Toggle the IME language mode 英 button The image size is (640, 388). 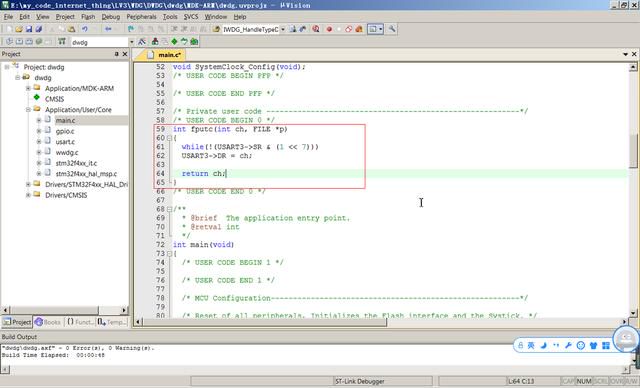click(531, 346)
